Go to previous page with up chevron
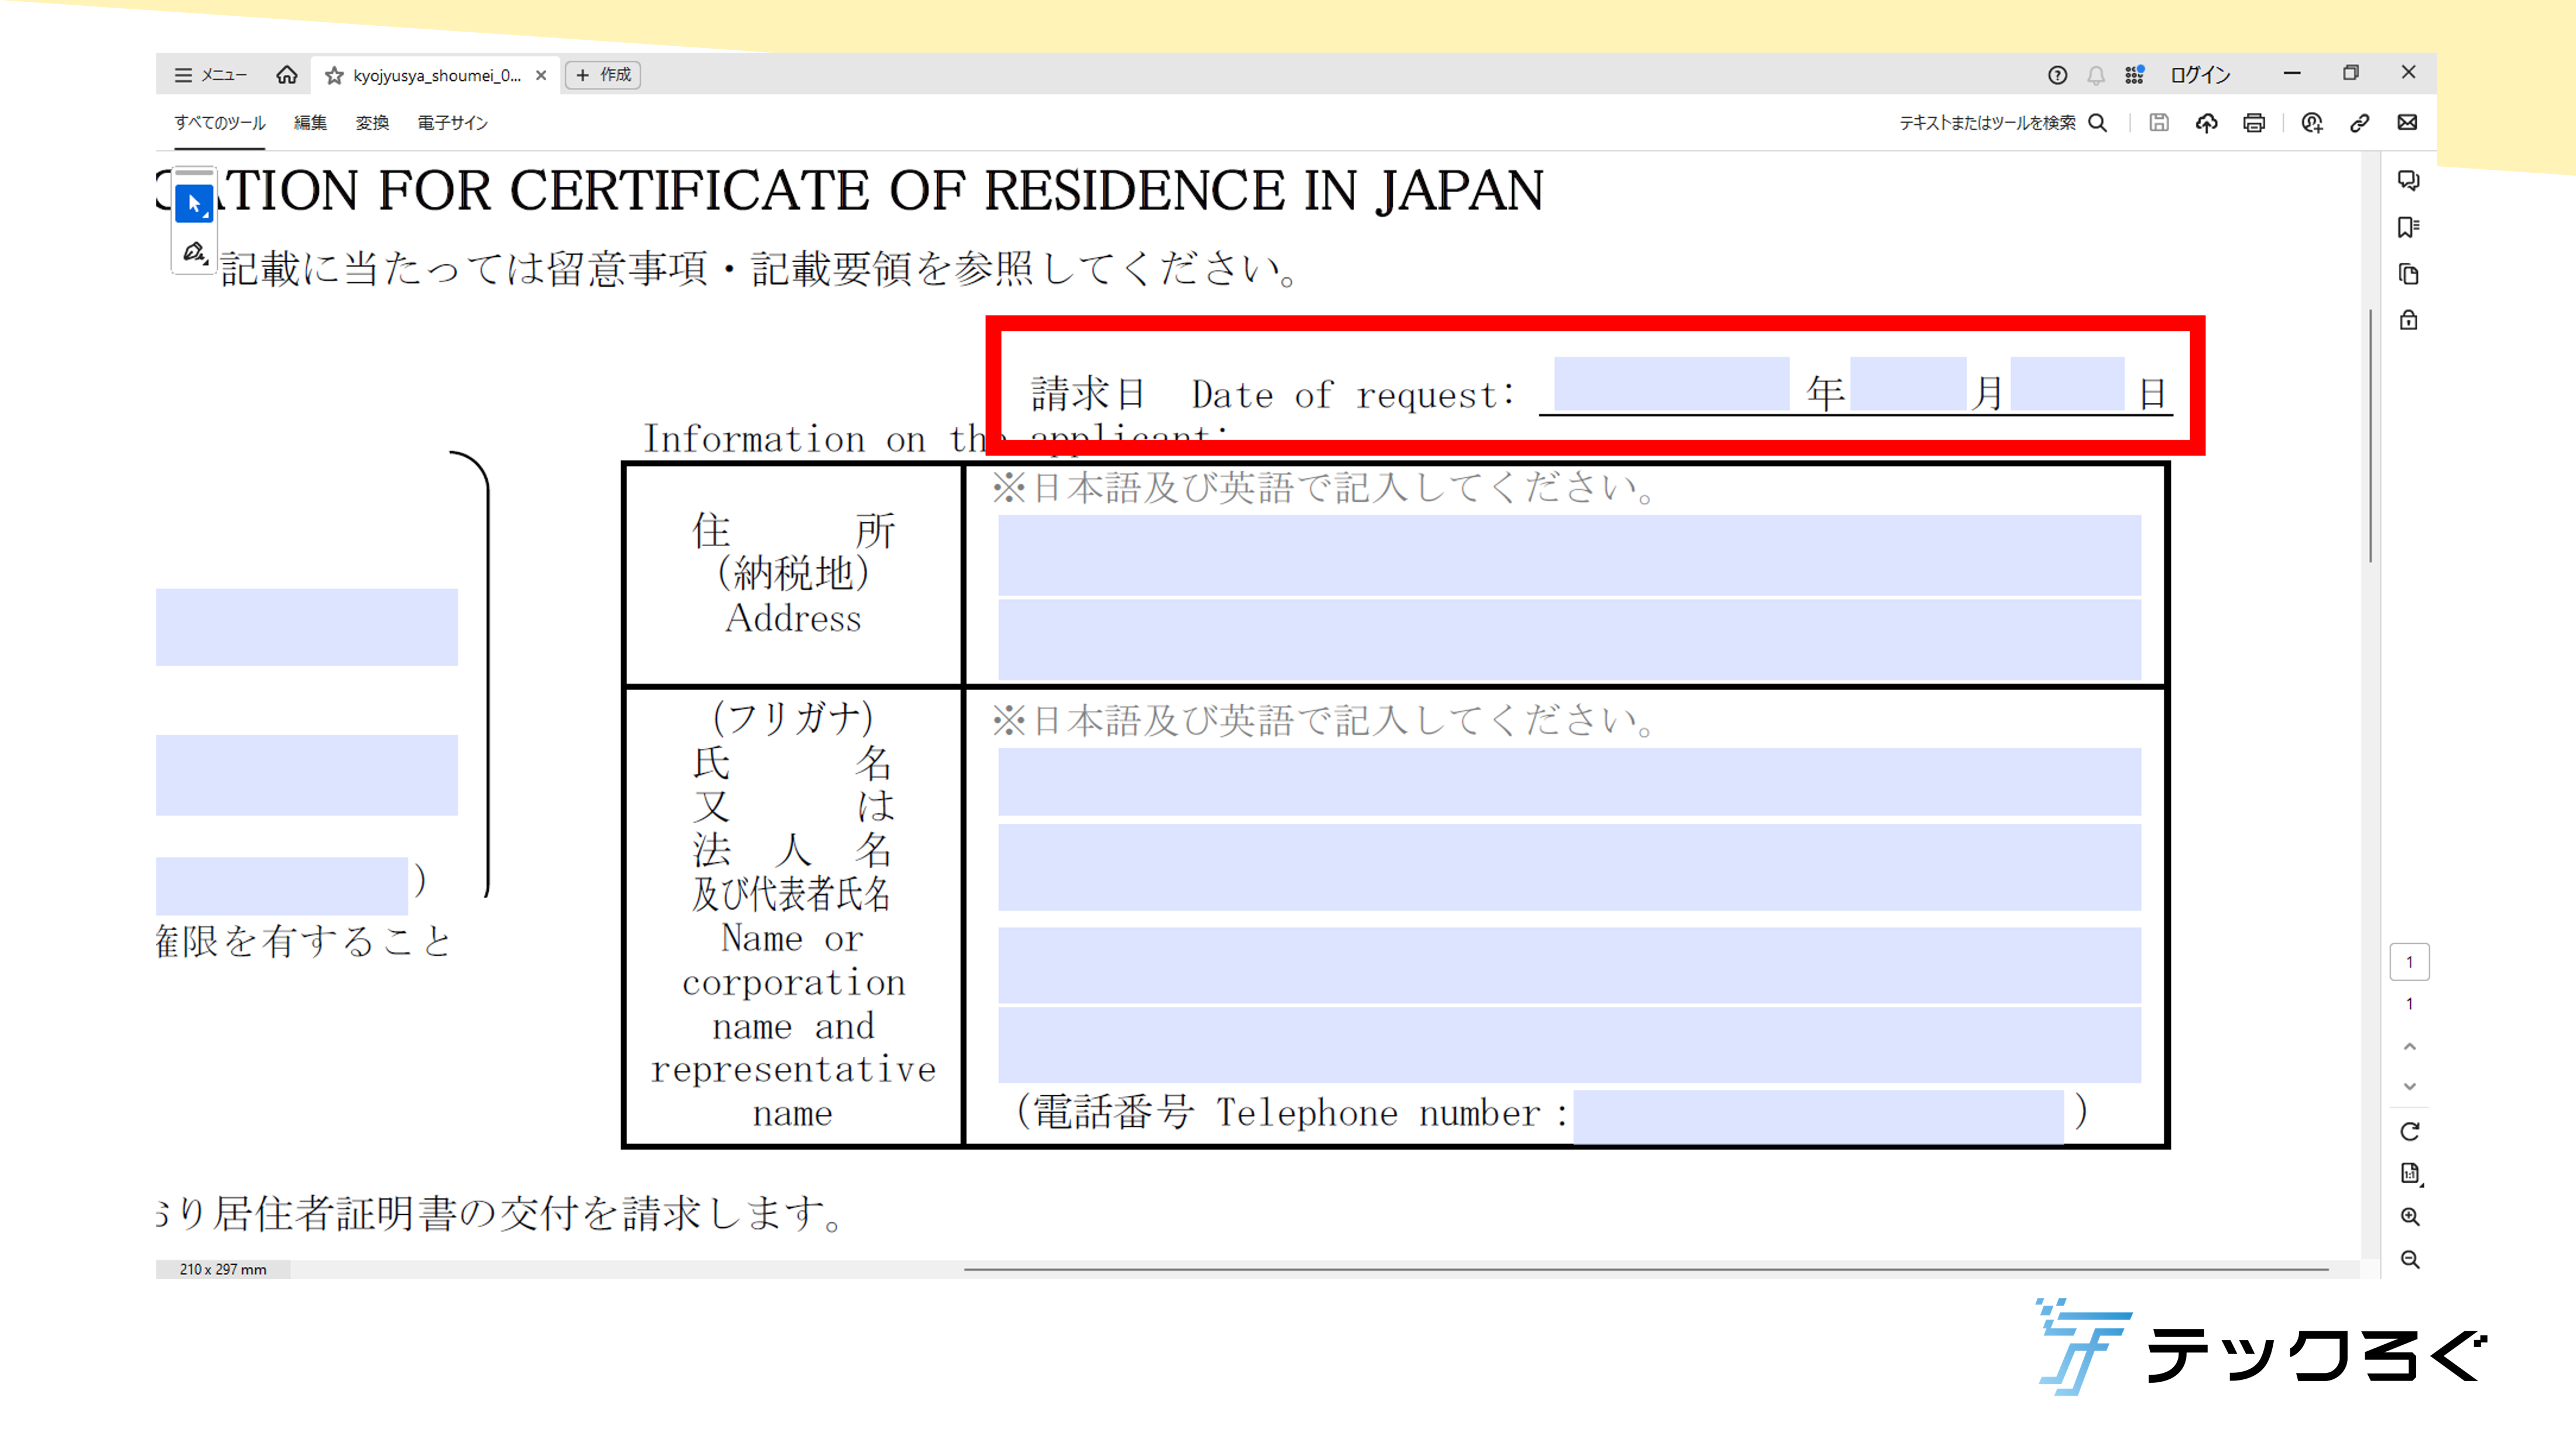 [2409, 1046]
